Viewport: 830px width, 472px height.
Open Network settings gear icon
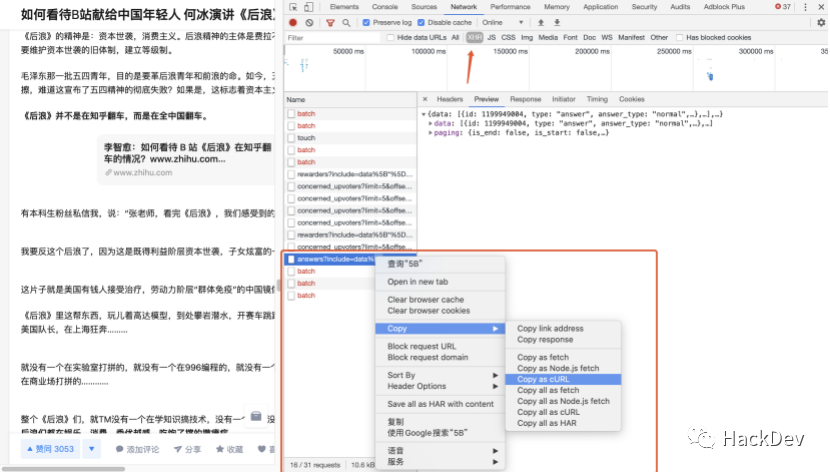click(x=821, y=23)
